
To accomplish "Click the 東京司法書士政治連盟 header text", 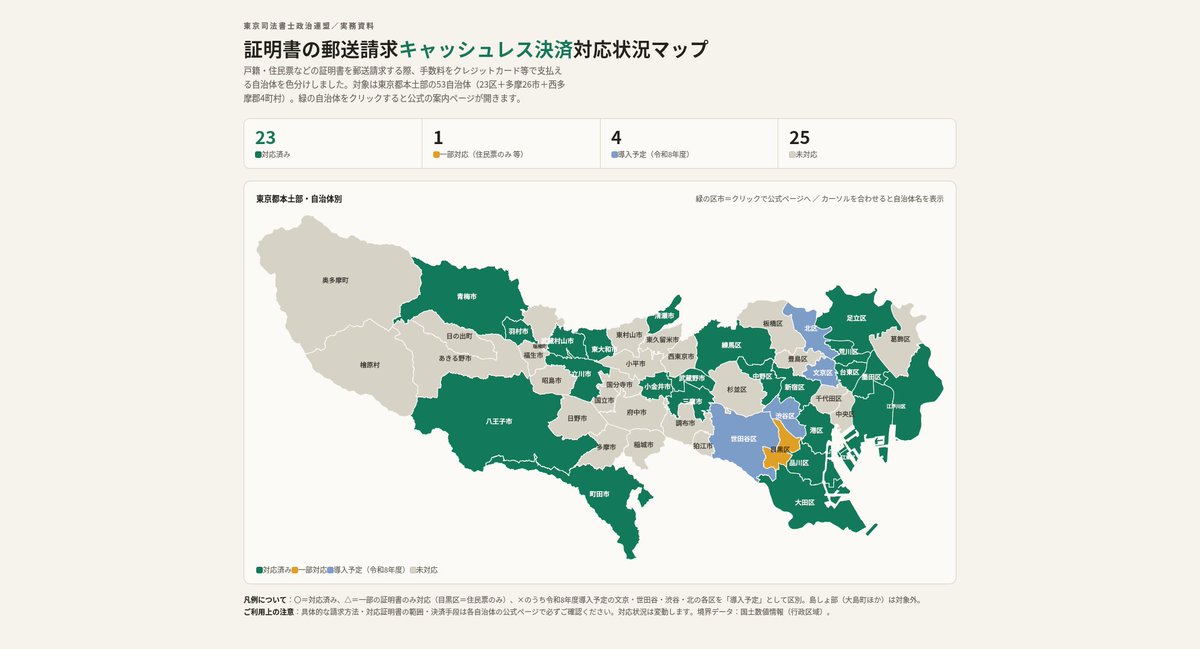I will coord(289,25).
